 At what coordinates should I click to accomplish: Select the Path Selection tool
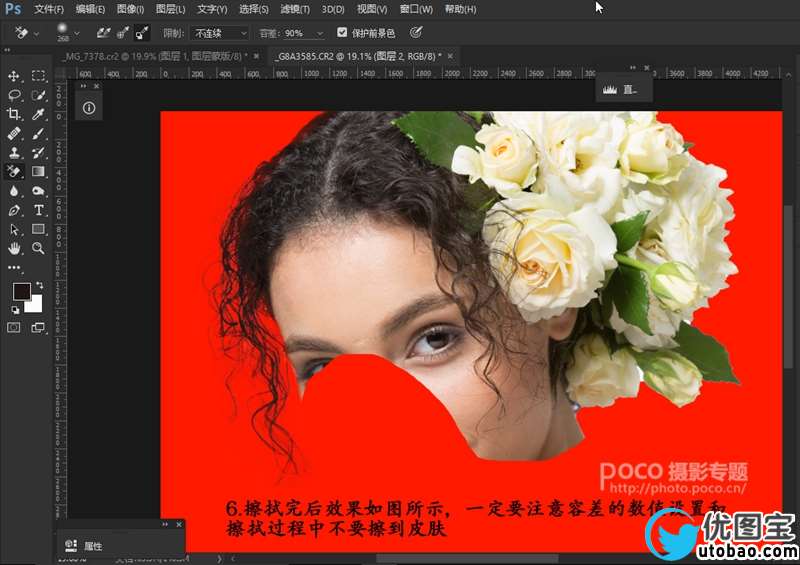pos(14,229)
